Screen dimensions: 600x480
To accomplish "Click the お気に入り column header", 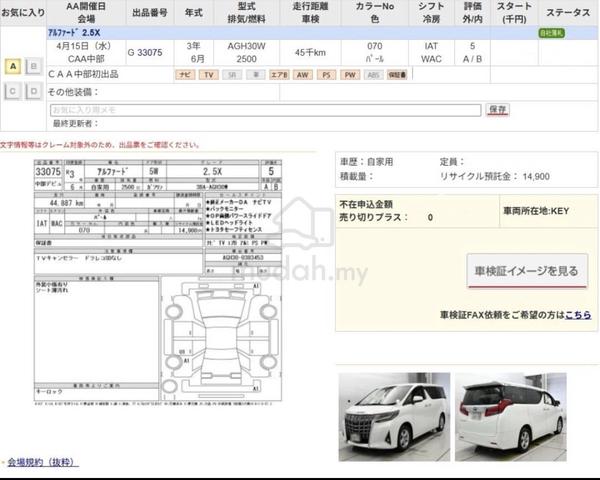I will click(x=23, y=13).
